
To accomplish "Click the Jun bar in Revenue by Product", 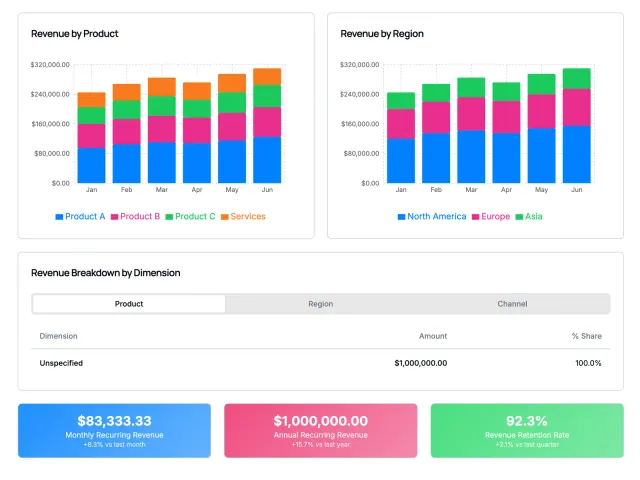I will [267, 126].
